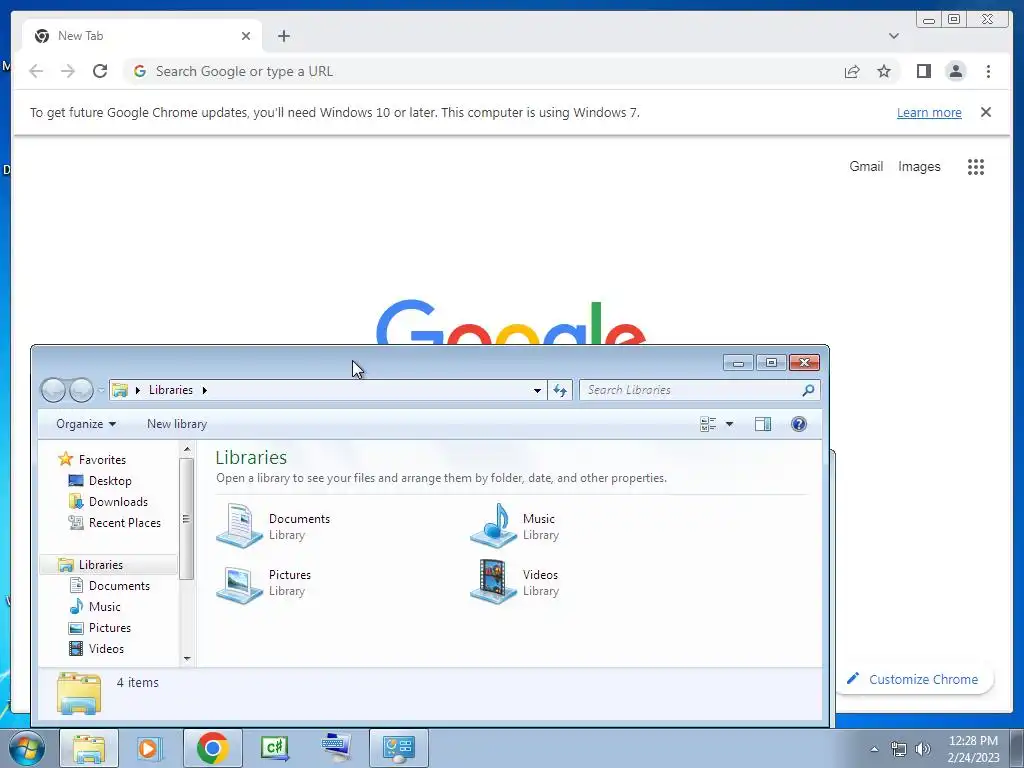Click Explorer forward button

(81, 390)
